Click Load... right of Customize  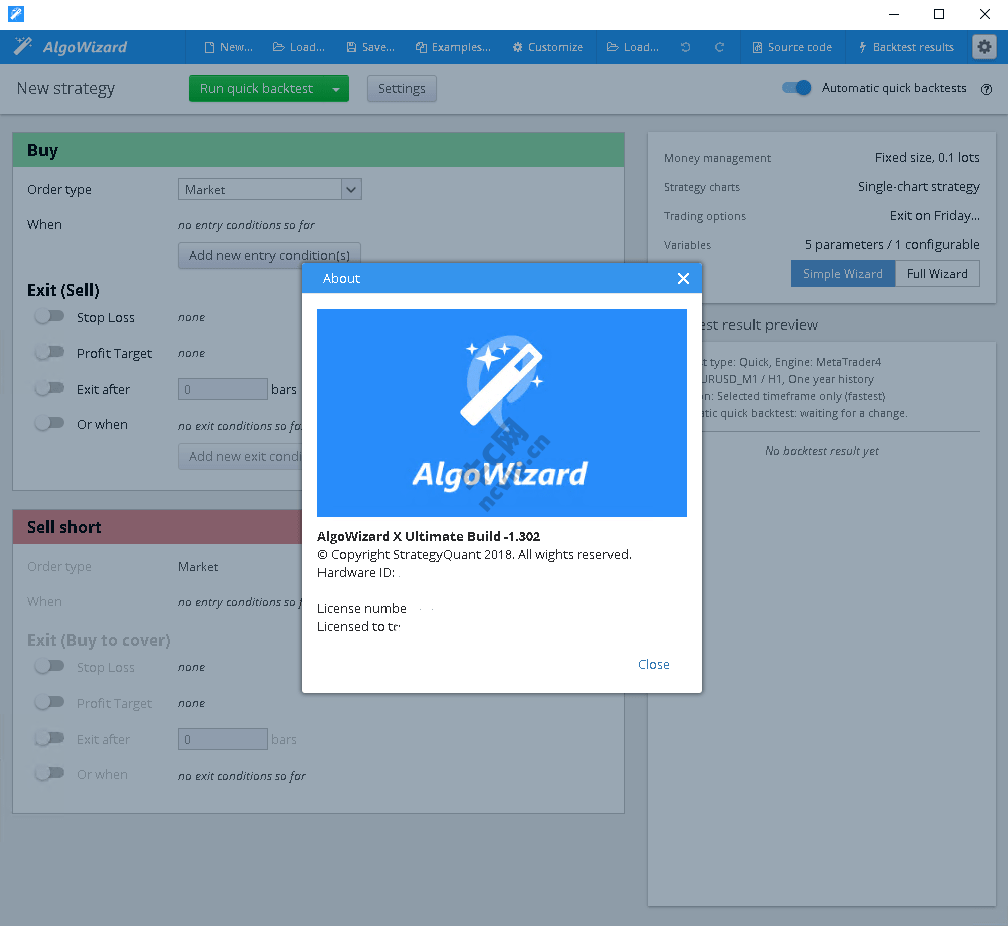click(633, 47)
